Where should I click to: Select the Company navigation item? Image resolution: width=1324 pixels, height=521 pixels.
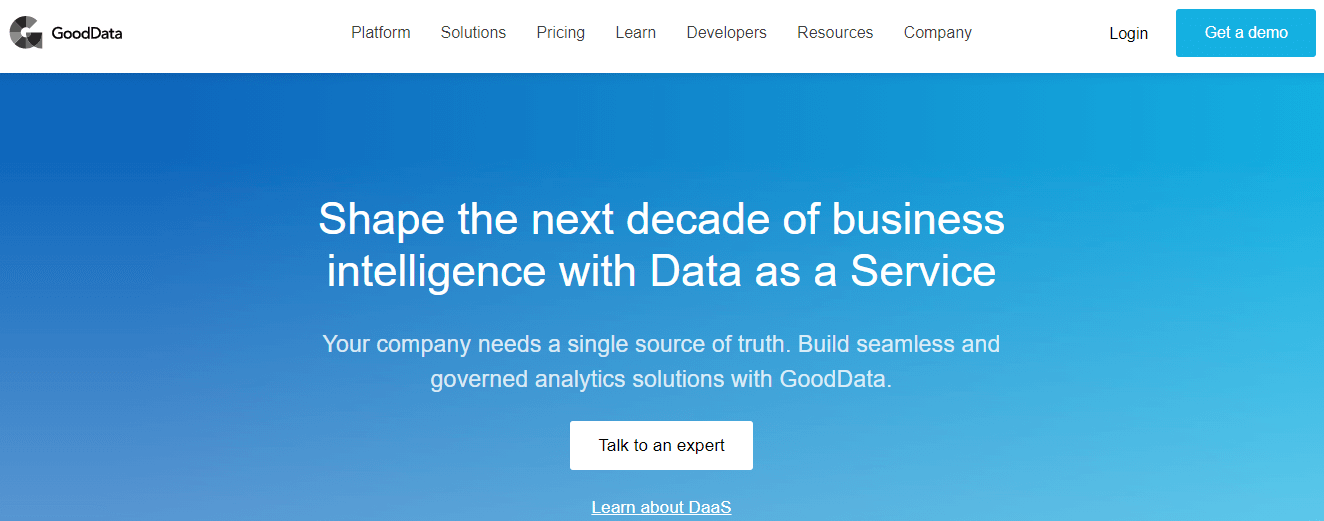pyautogui.click(x=938, y=33)
